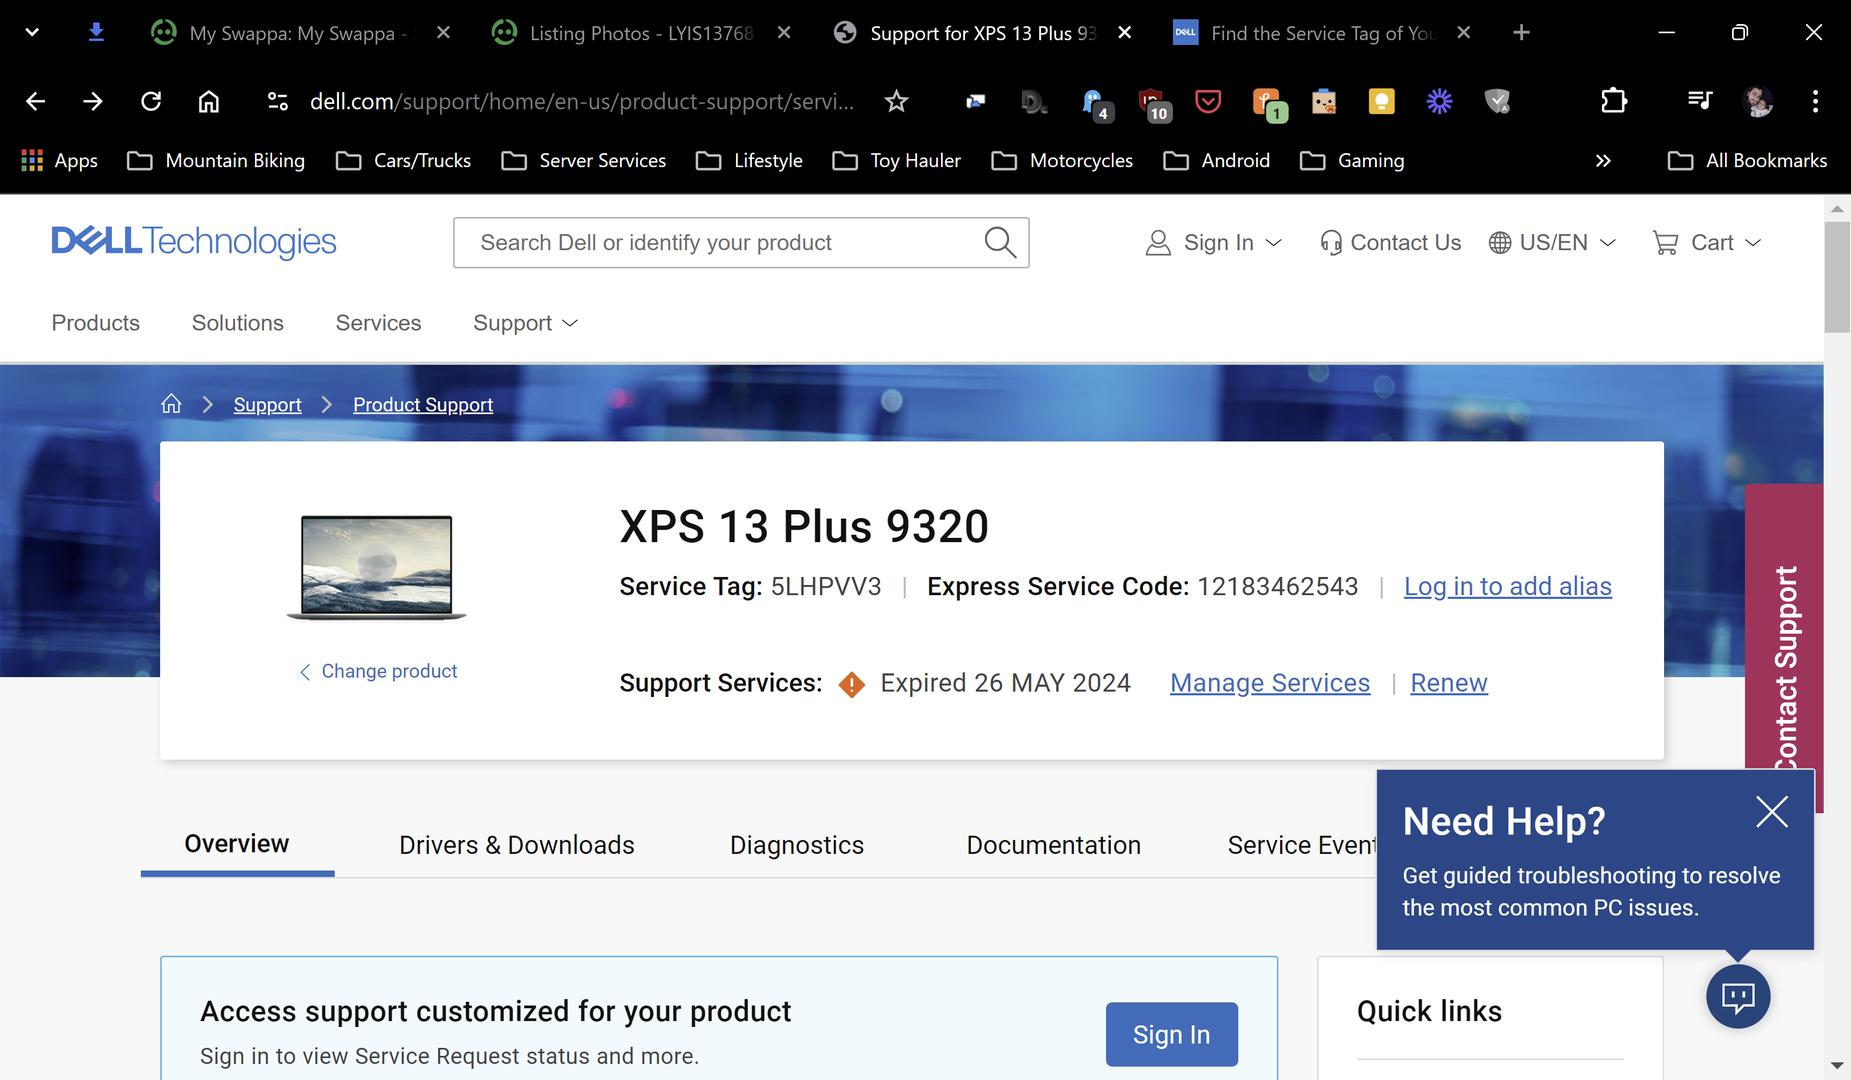The height and width of the screenshot is (1080, 1851).
Task: Expand the Sign In dropdown
Action: pos(1213,243)
